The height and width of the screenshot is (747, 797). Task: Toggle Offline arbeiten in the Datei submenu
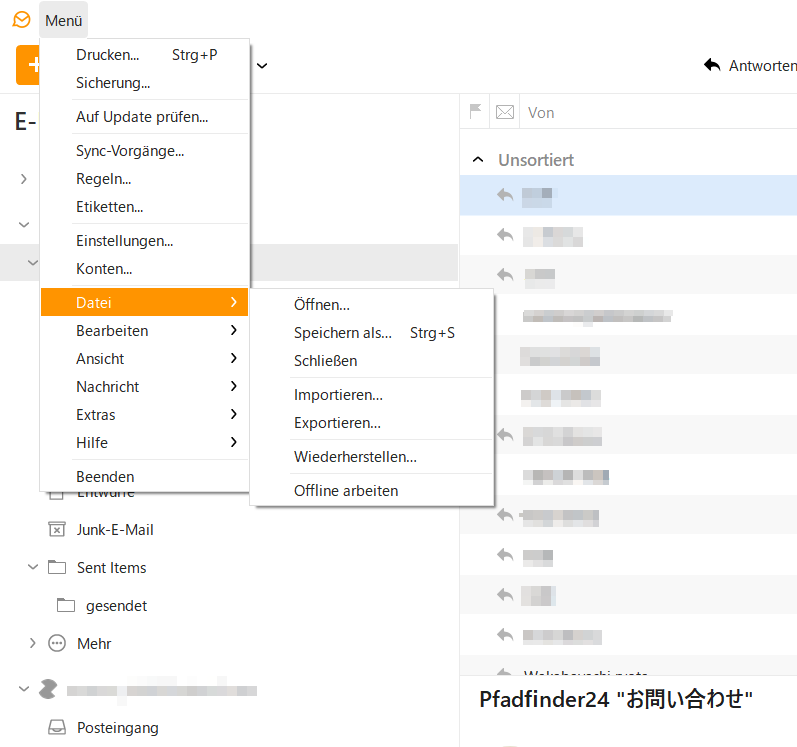pyautogui.click(x=346, y=491)
